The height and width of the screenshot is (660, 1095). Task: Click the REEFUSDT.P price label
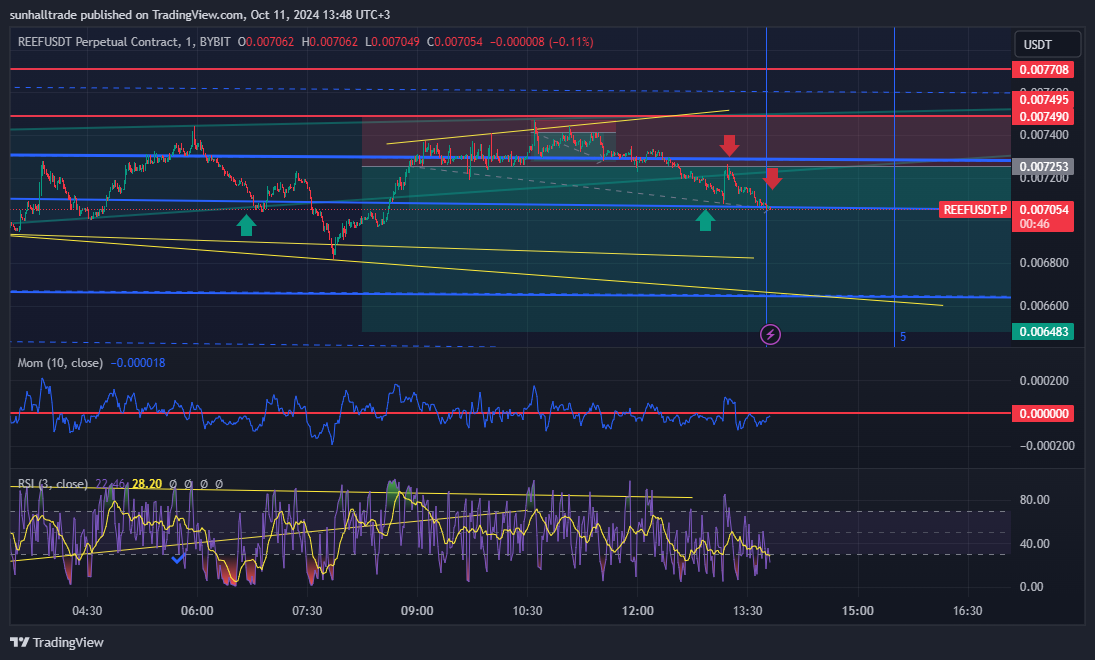975,210
